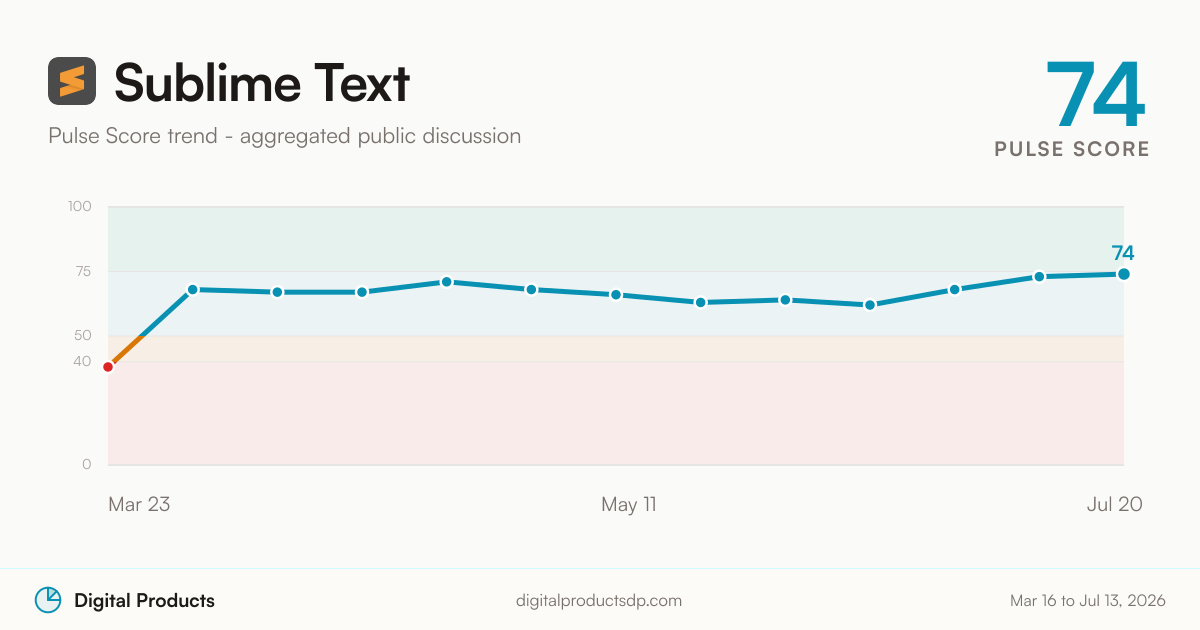This screenshot has width=1200, height=630.
Task: Click the May 11 axis label
Action: point(629,504)
